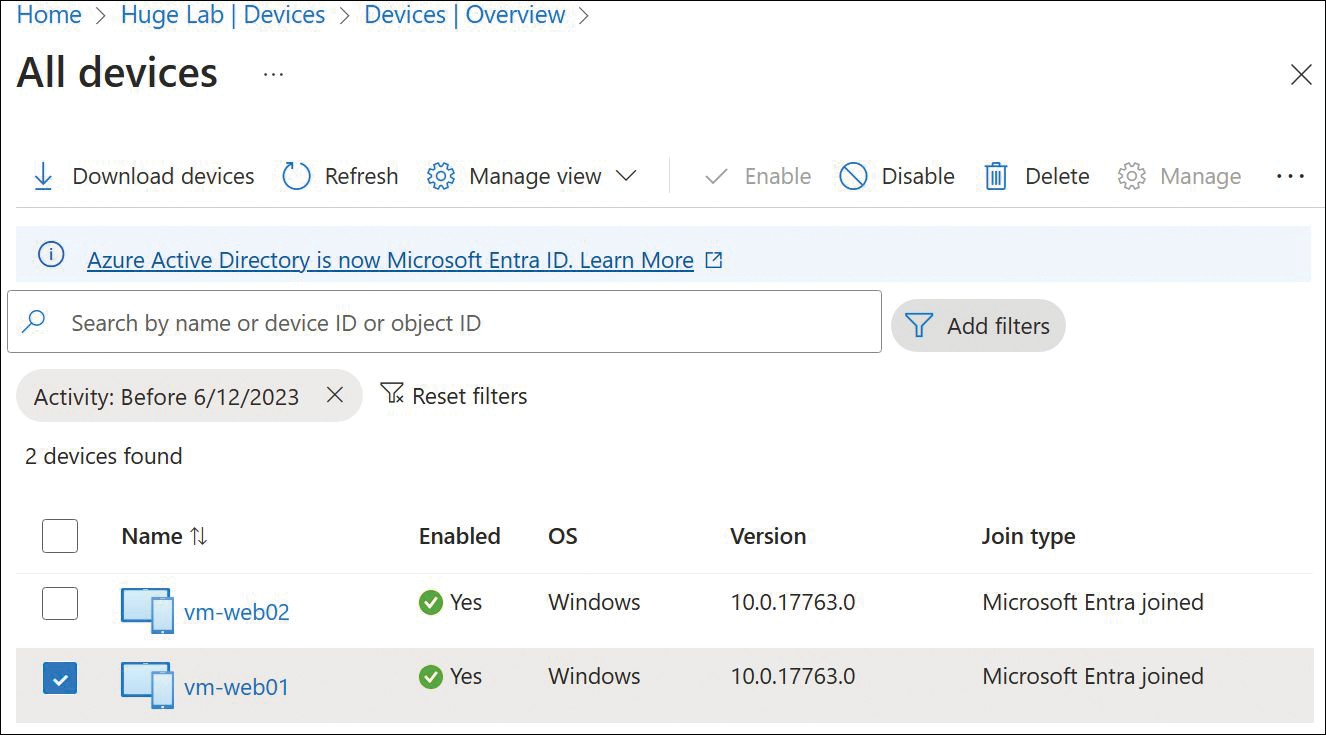Go to Home breadcrumb
Screen dimensions: 1326x735
[x=49, y=15]
